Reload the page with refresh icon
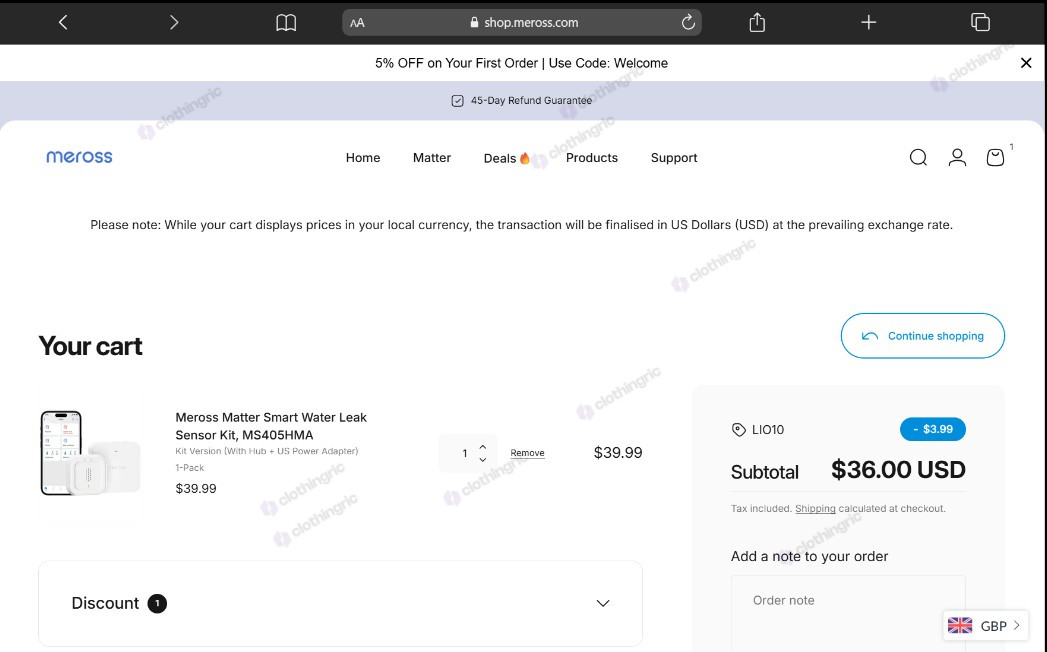The image size is (1047, 652). click(x=688, y=23)
